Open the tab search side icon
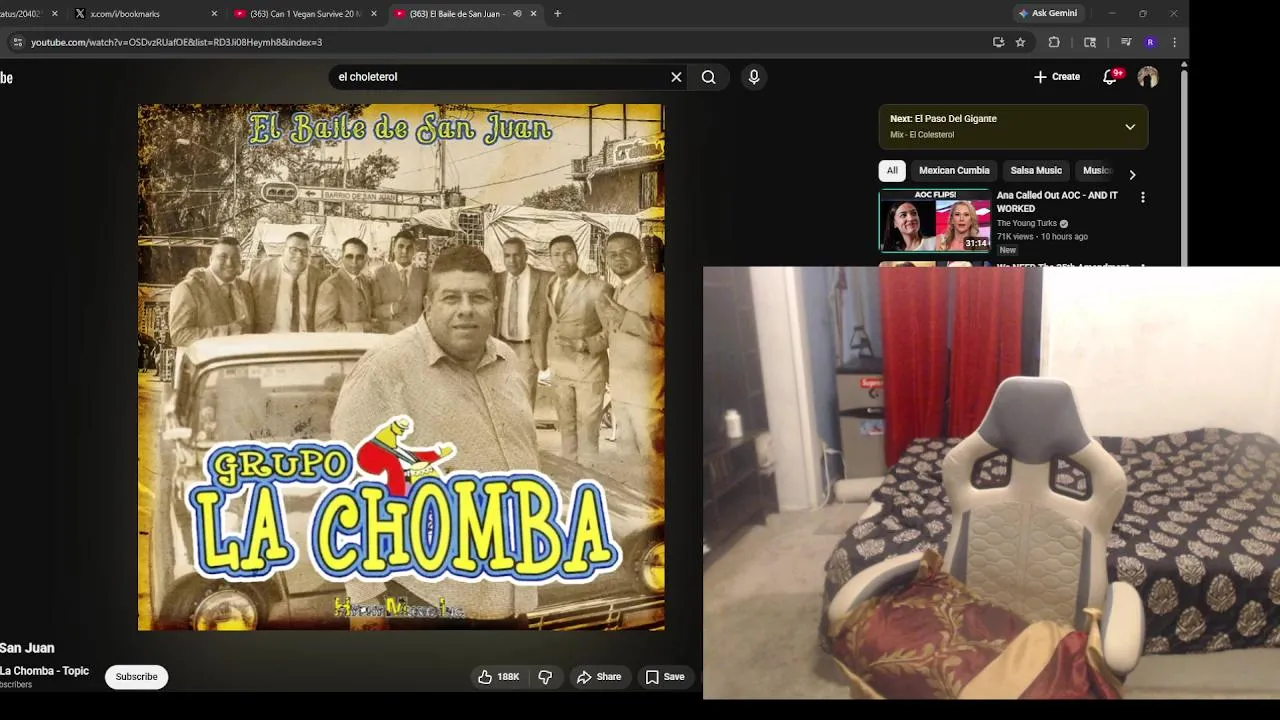Screen dimensions: 1280x720 click(x=1090, y=42)
